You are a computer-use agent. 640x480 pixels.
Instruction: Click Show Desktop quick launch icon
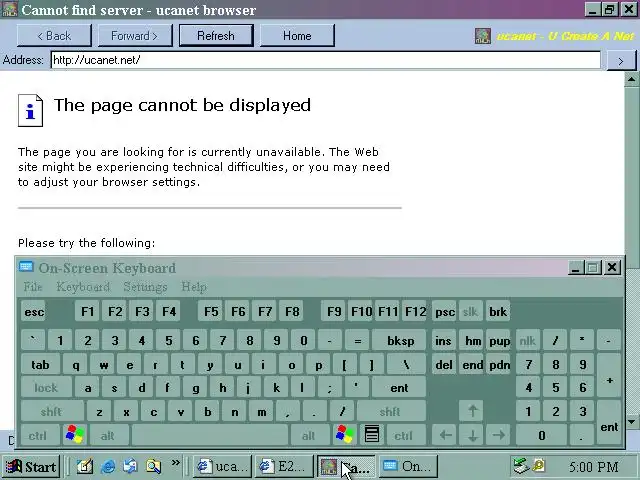coord(84,466)
